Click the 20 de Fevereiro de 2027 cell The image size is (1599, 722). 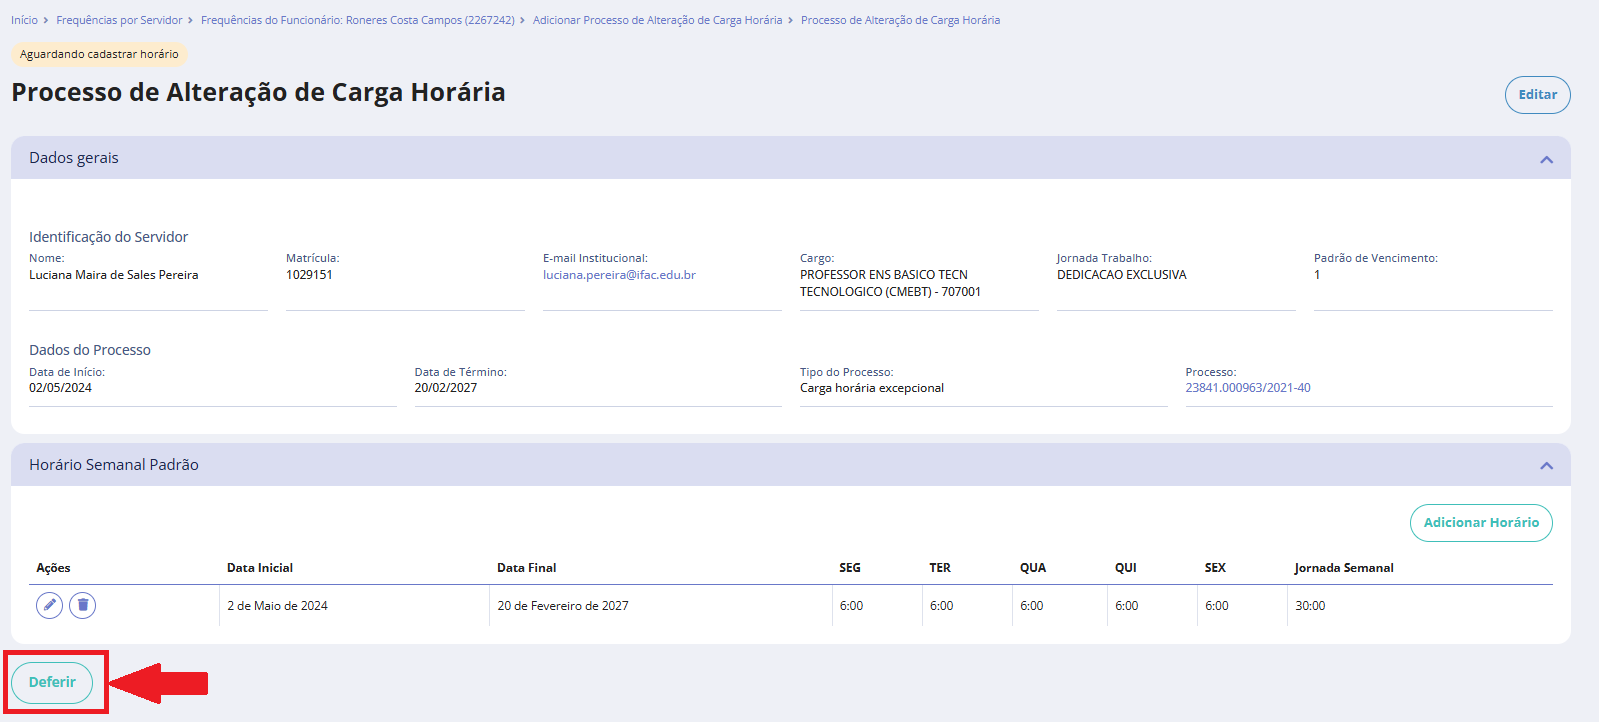click(563, 606)
